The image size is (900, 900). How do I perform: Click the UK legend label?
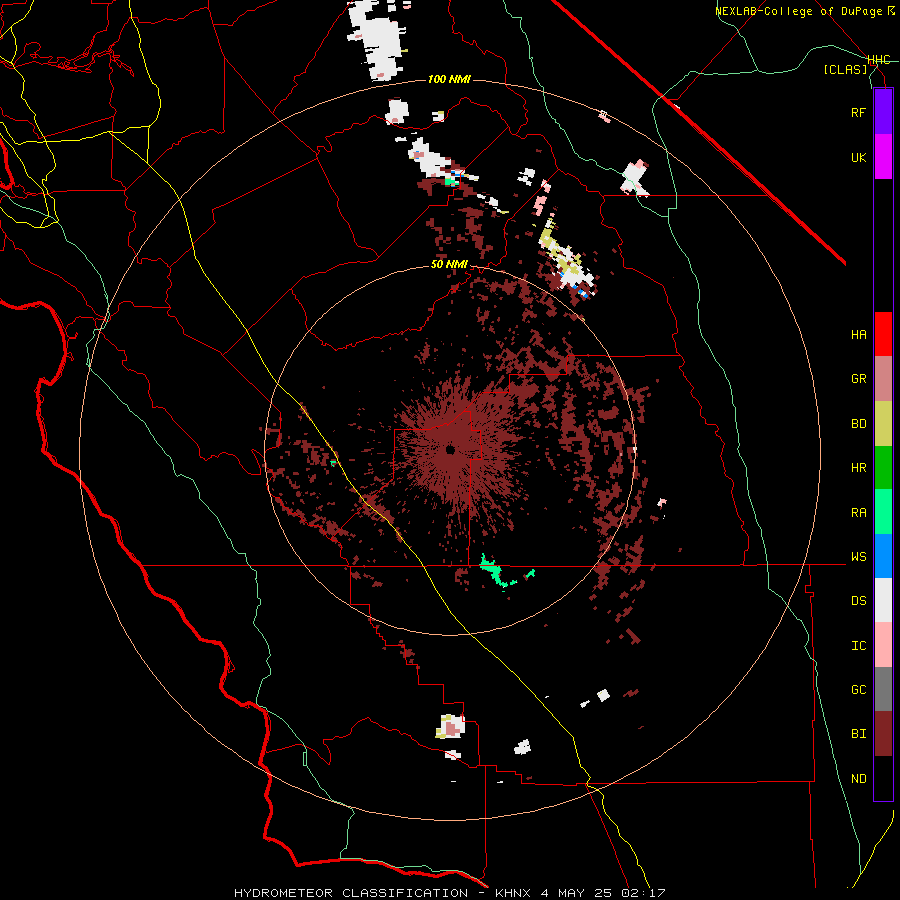pos(858,157)
